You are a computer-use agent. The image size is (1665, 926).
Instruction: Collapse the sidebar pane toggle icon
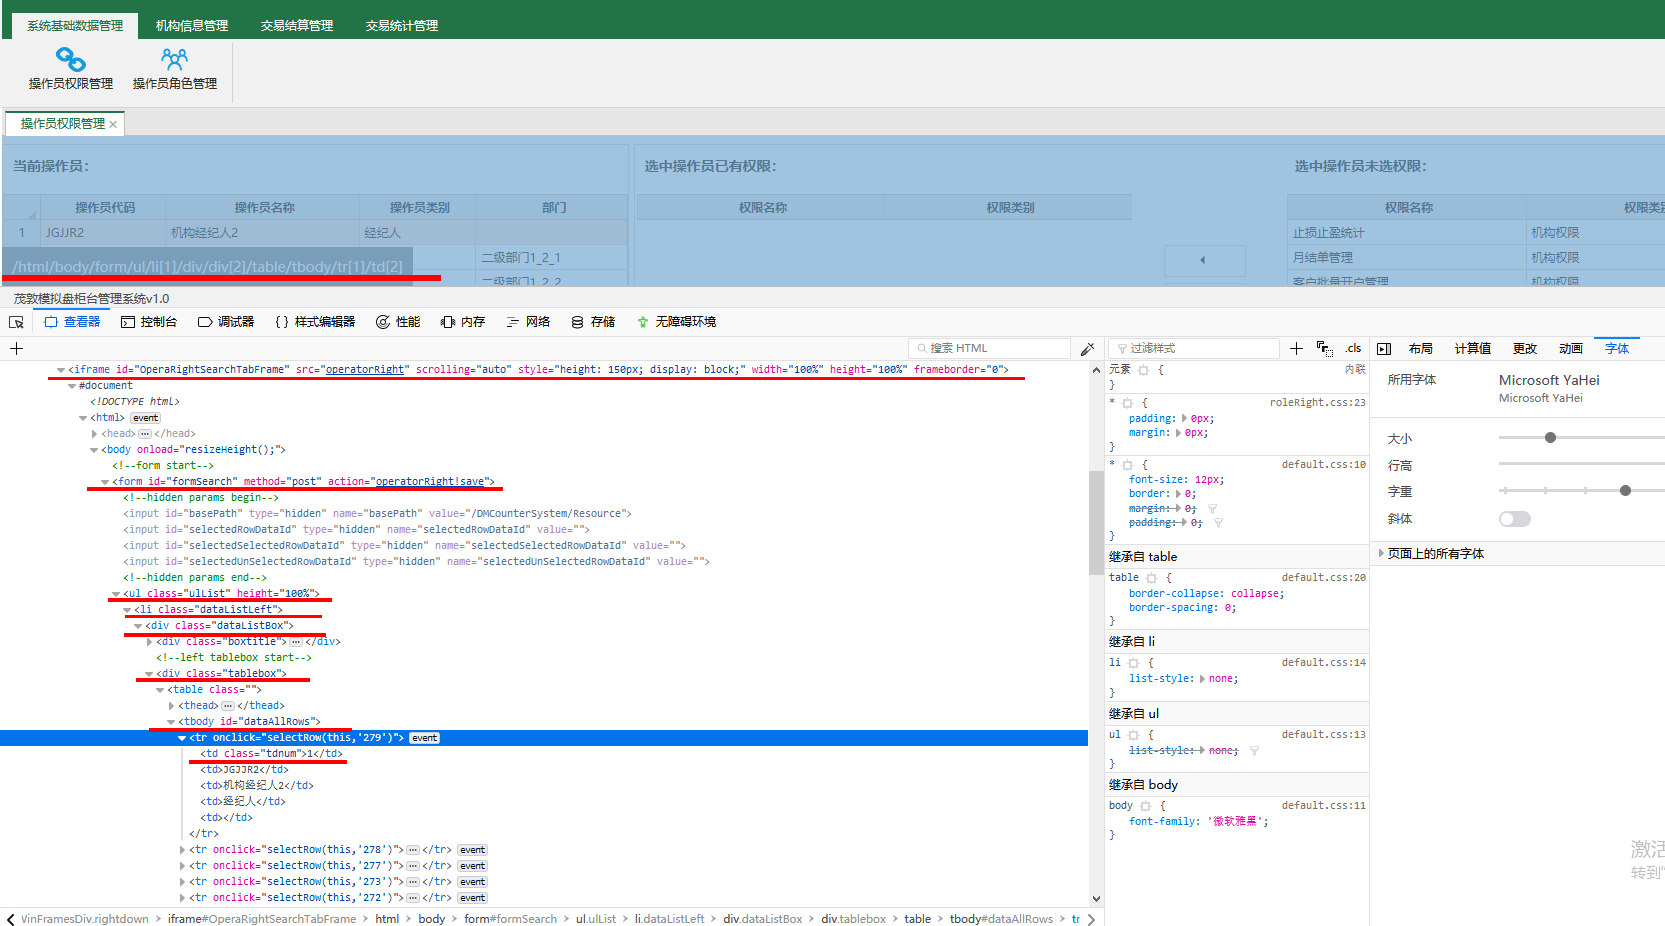(1384, 349)
